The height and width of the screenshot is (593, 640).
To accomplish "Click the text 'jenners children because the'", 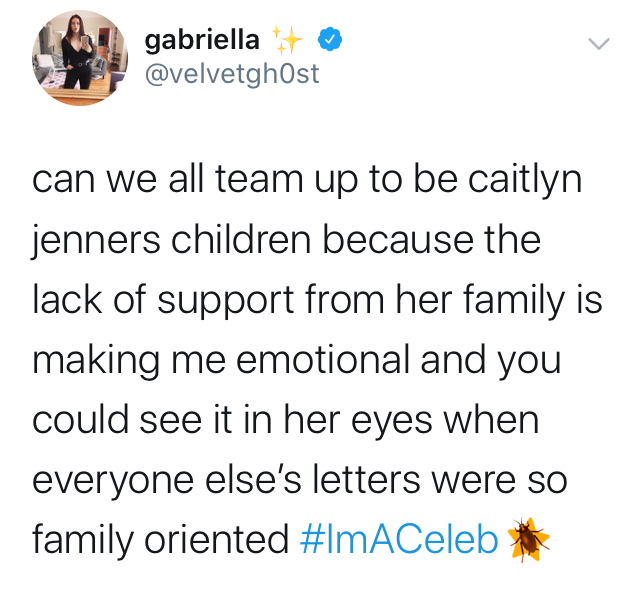I will point(287,240).
